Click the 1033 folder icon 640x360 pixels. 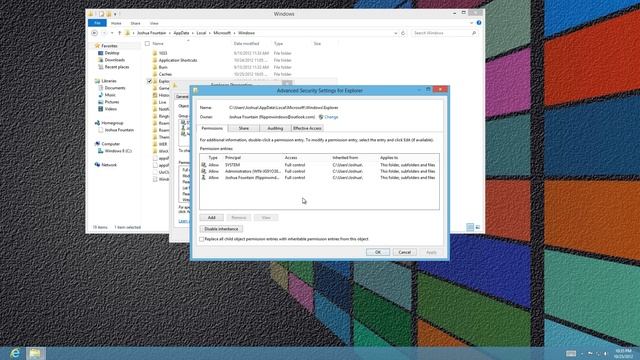(155, 53)
